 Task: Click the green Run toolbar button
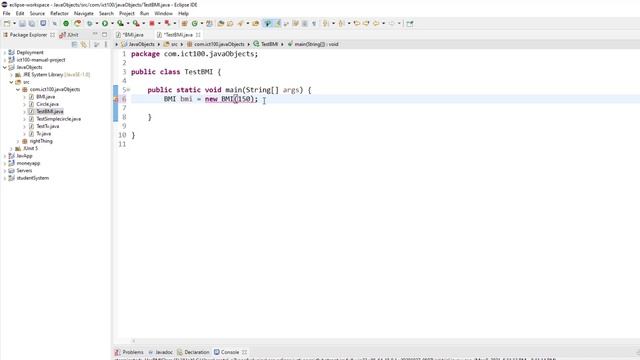click(x=105, y=24)
